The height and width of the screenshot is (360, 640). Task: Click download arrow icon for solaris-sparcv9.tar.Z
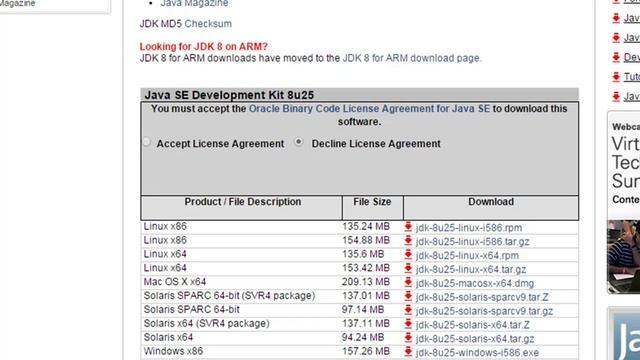[408, 296]
